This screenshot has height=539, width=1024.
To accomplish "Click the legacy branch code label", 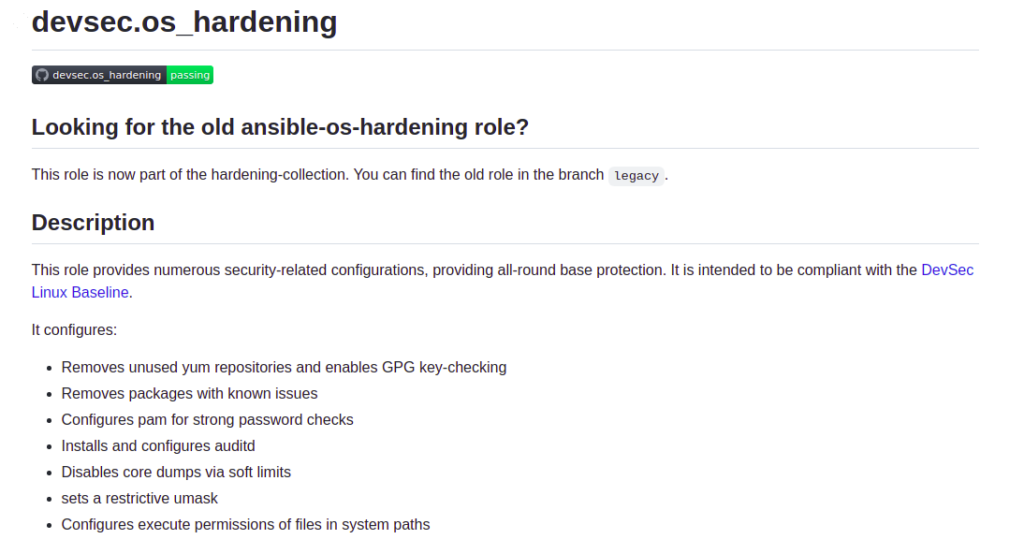I will 636,176.
